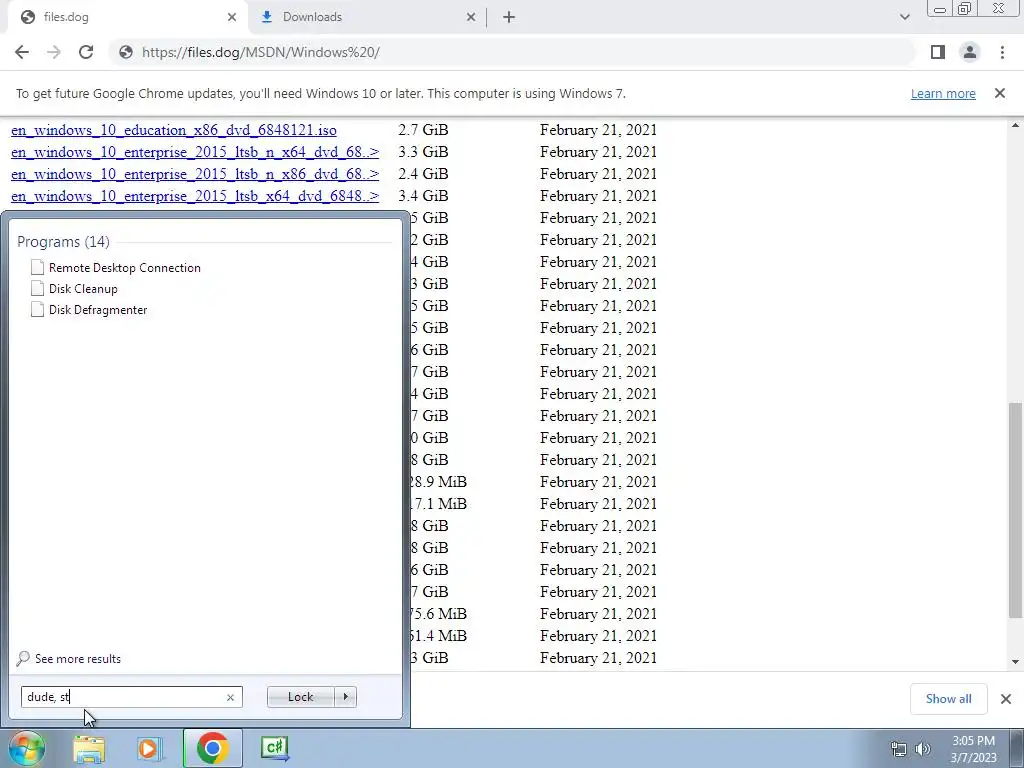Open Windows Explorer from taskbar
The width and height of the screenshot is (1024, 768).
[89, 748]
